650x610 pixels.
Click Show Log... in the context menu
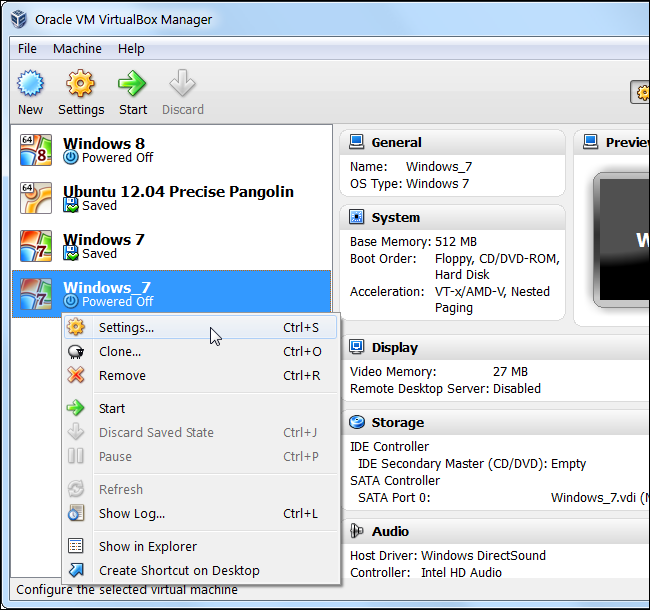coord(132,514)
